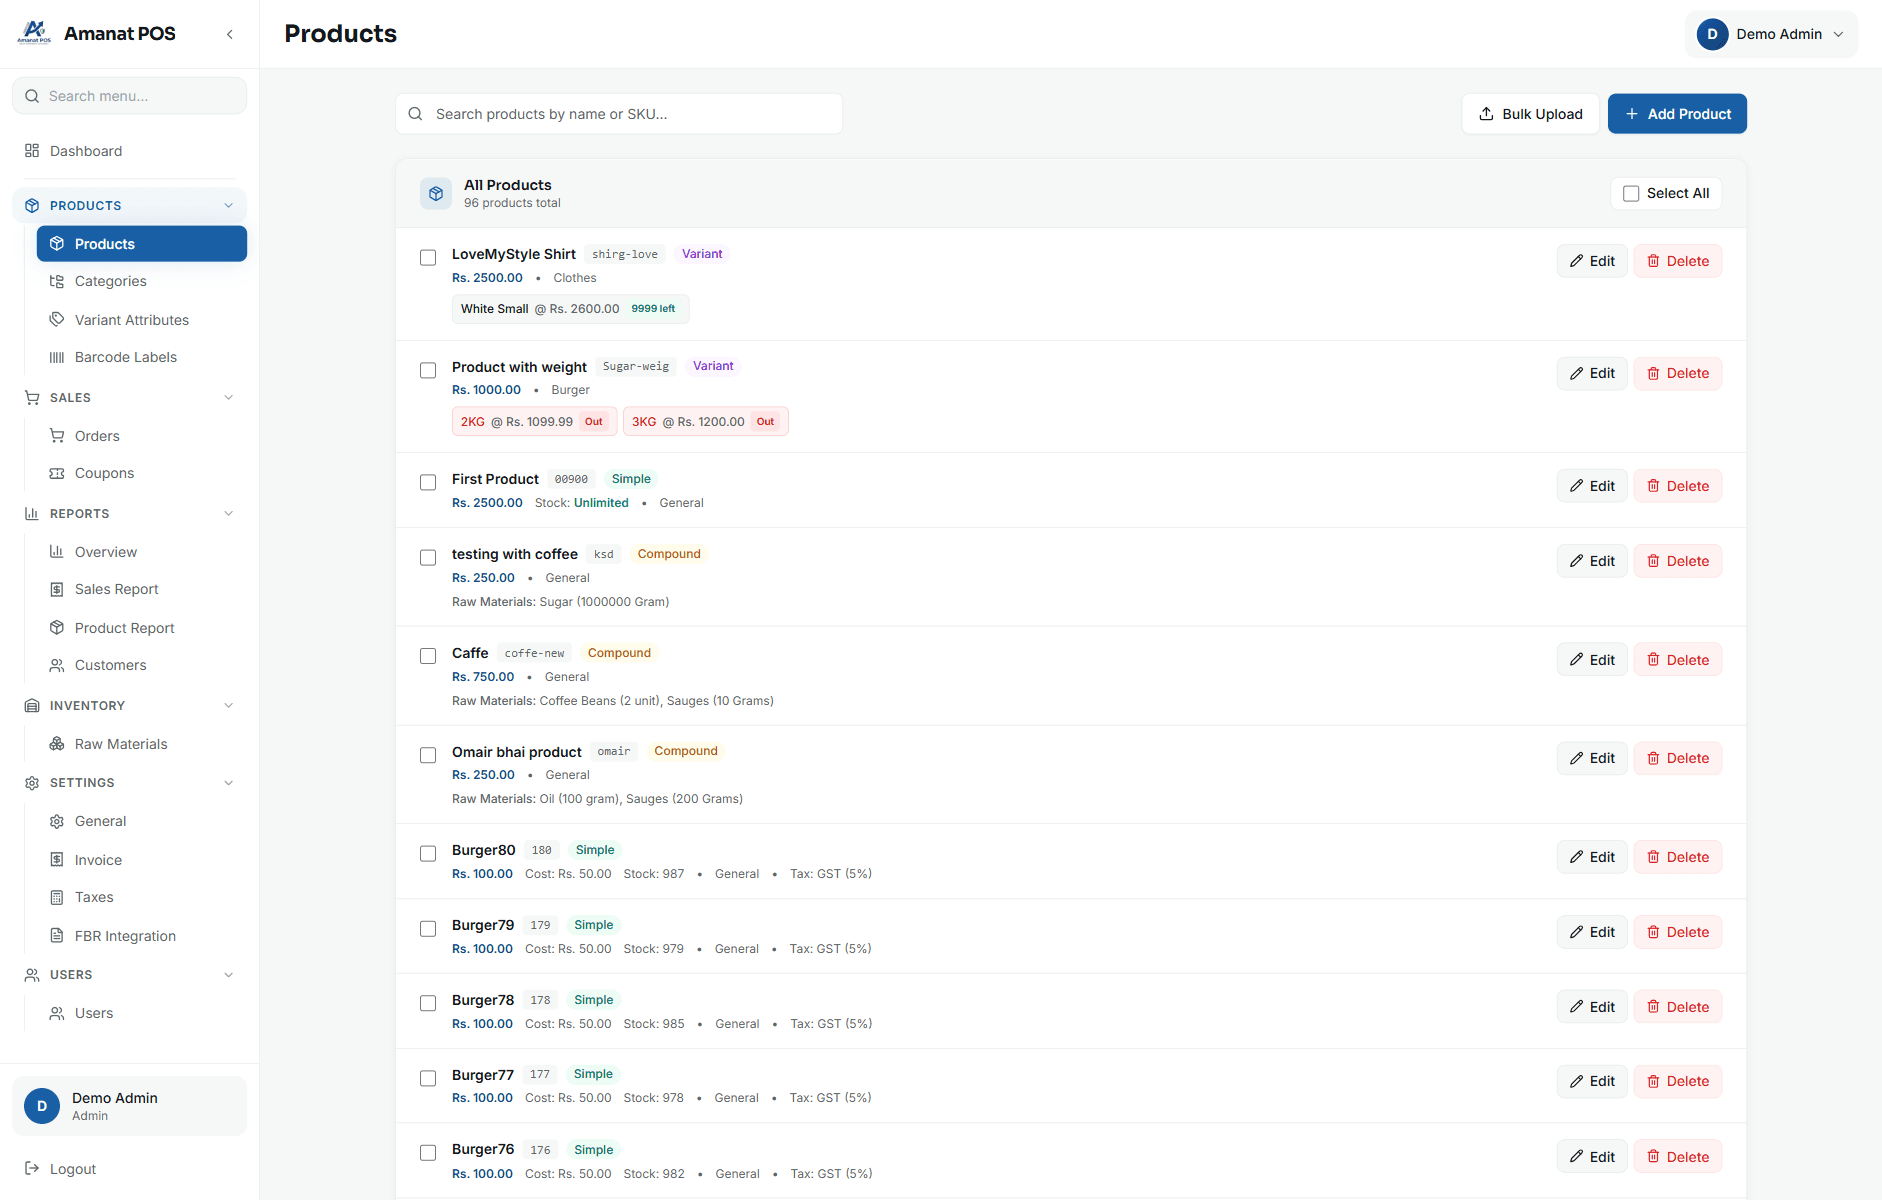Focus the Search menu field
1882x1200 pixels.
click(130, 96)
